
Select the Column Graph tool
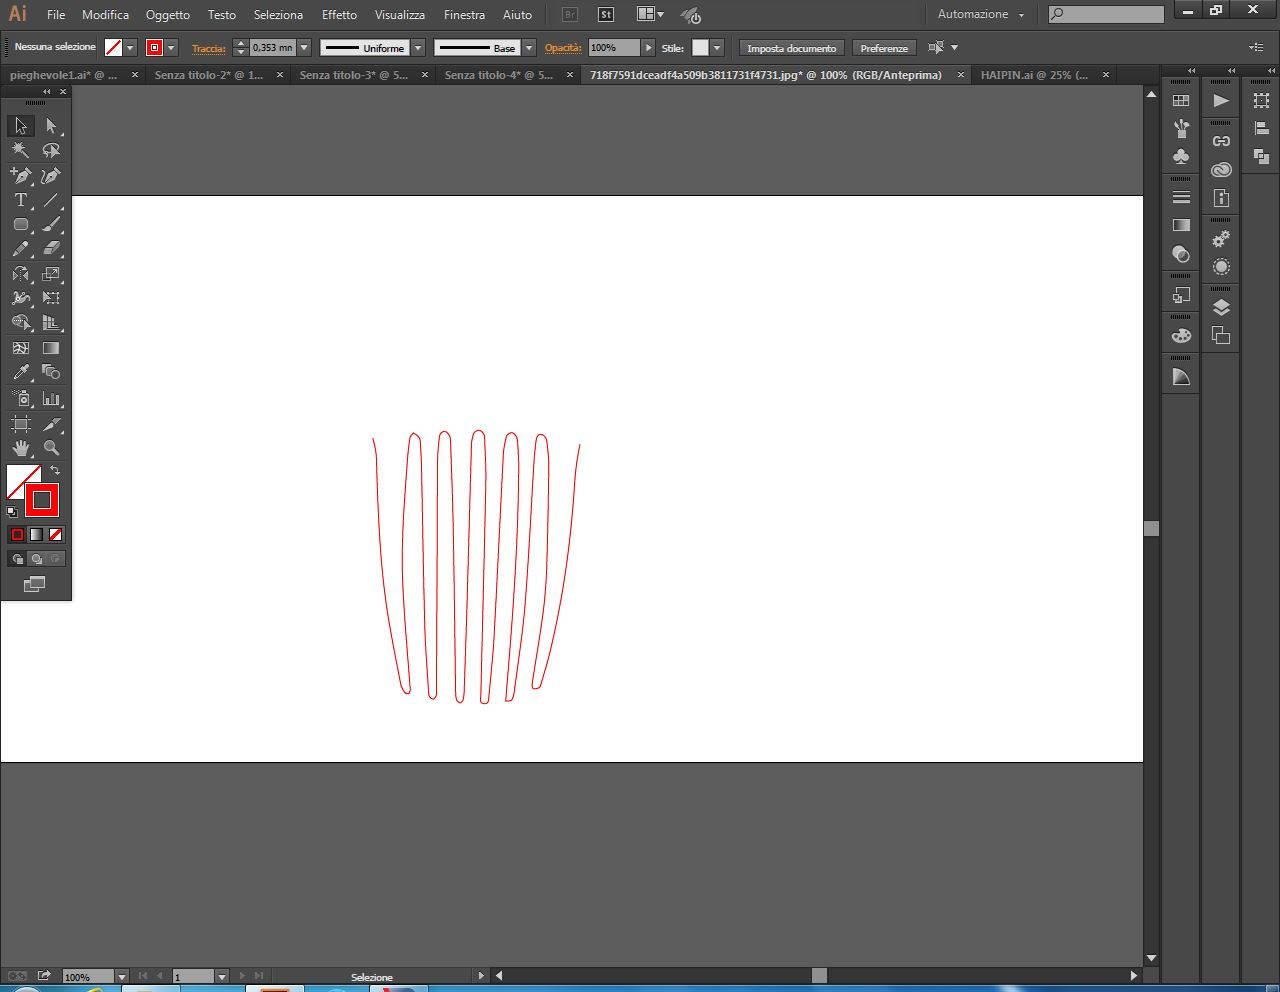[51, 398]
